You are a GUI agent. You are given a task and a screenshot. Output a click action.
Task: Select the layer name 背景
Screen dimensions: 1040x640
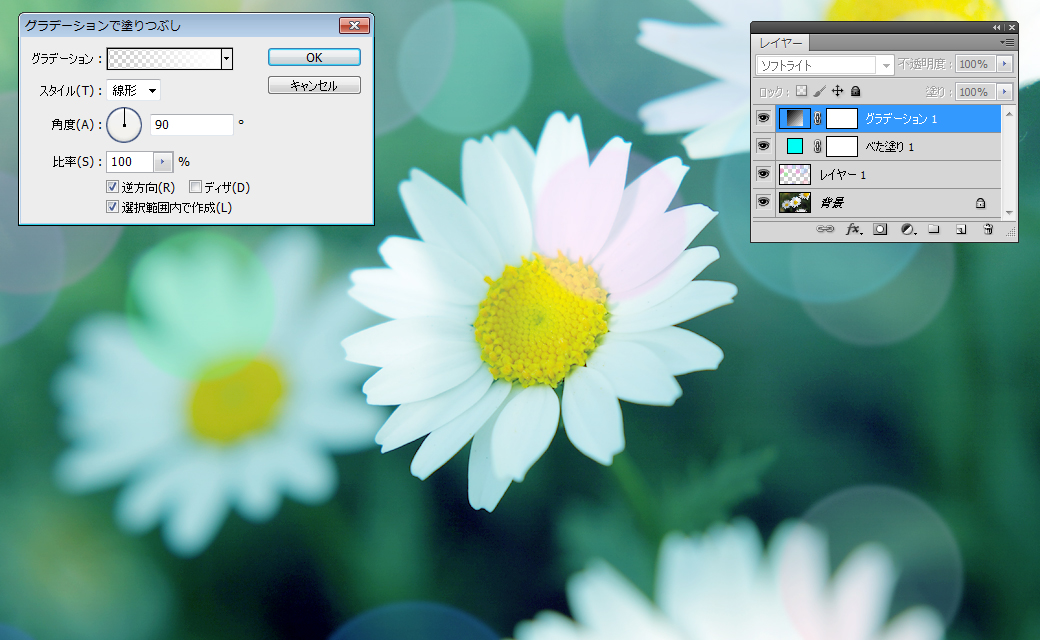coord(832,202)
